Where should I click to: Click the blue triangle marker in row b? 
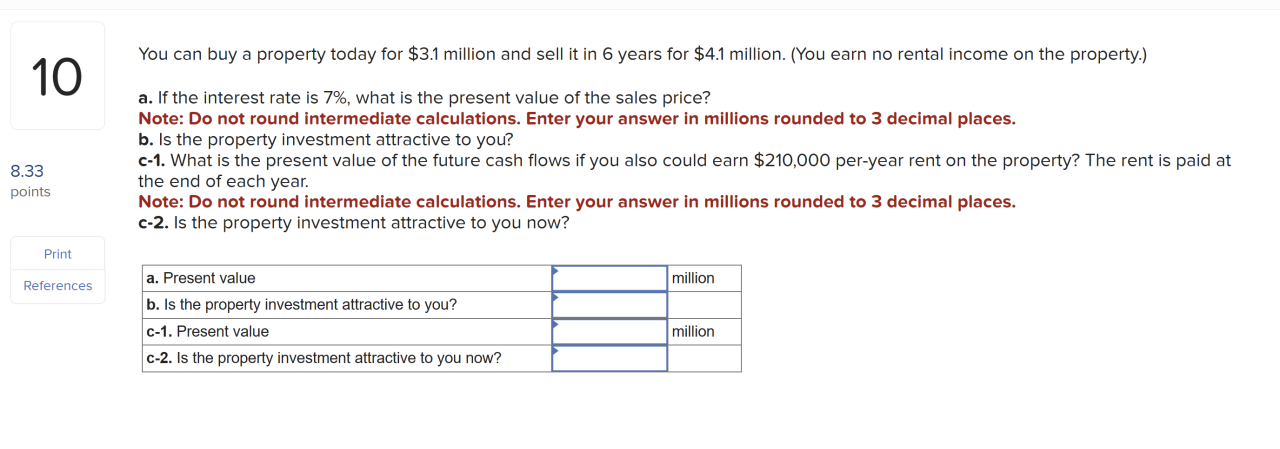[x=555, y=297]
